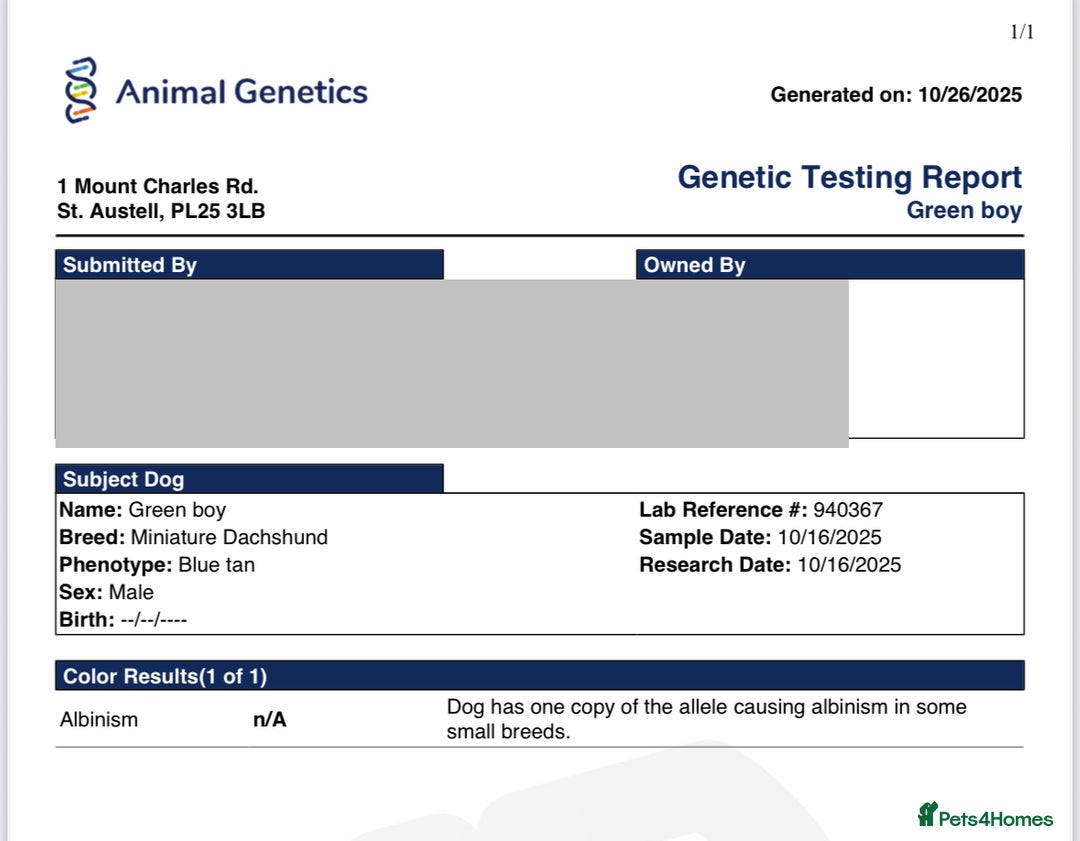This screenshot has width=1080, height=841.
Task: Click the Albinism result row label
Action: coord(99,720)
